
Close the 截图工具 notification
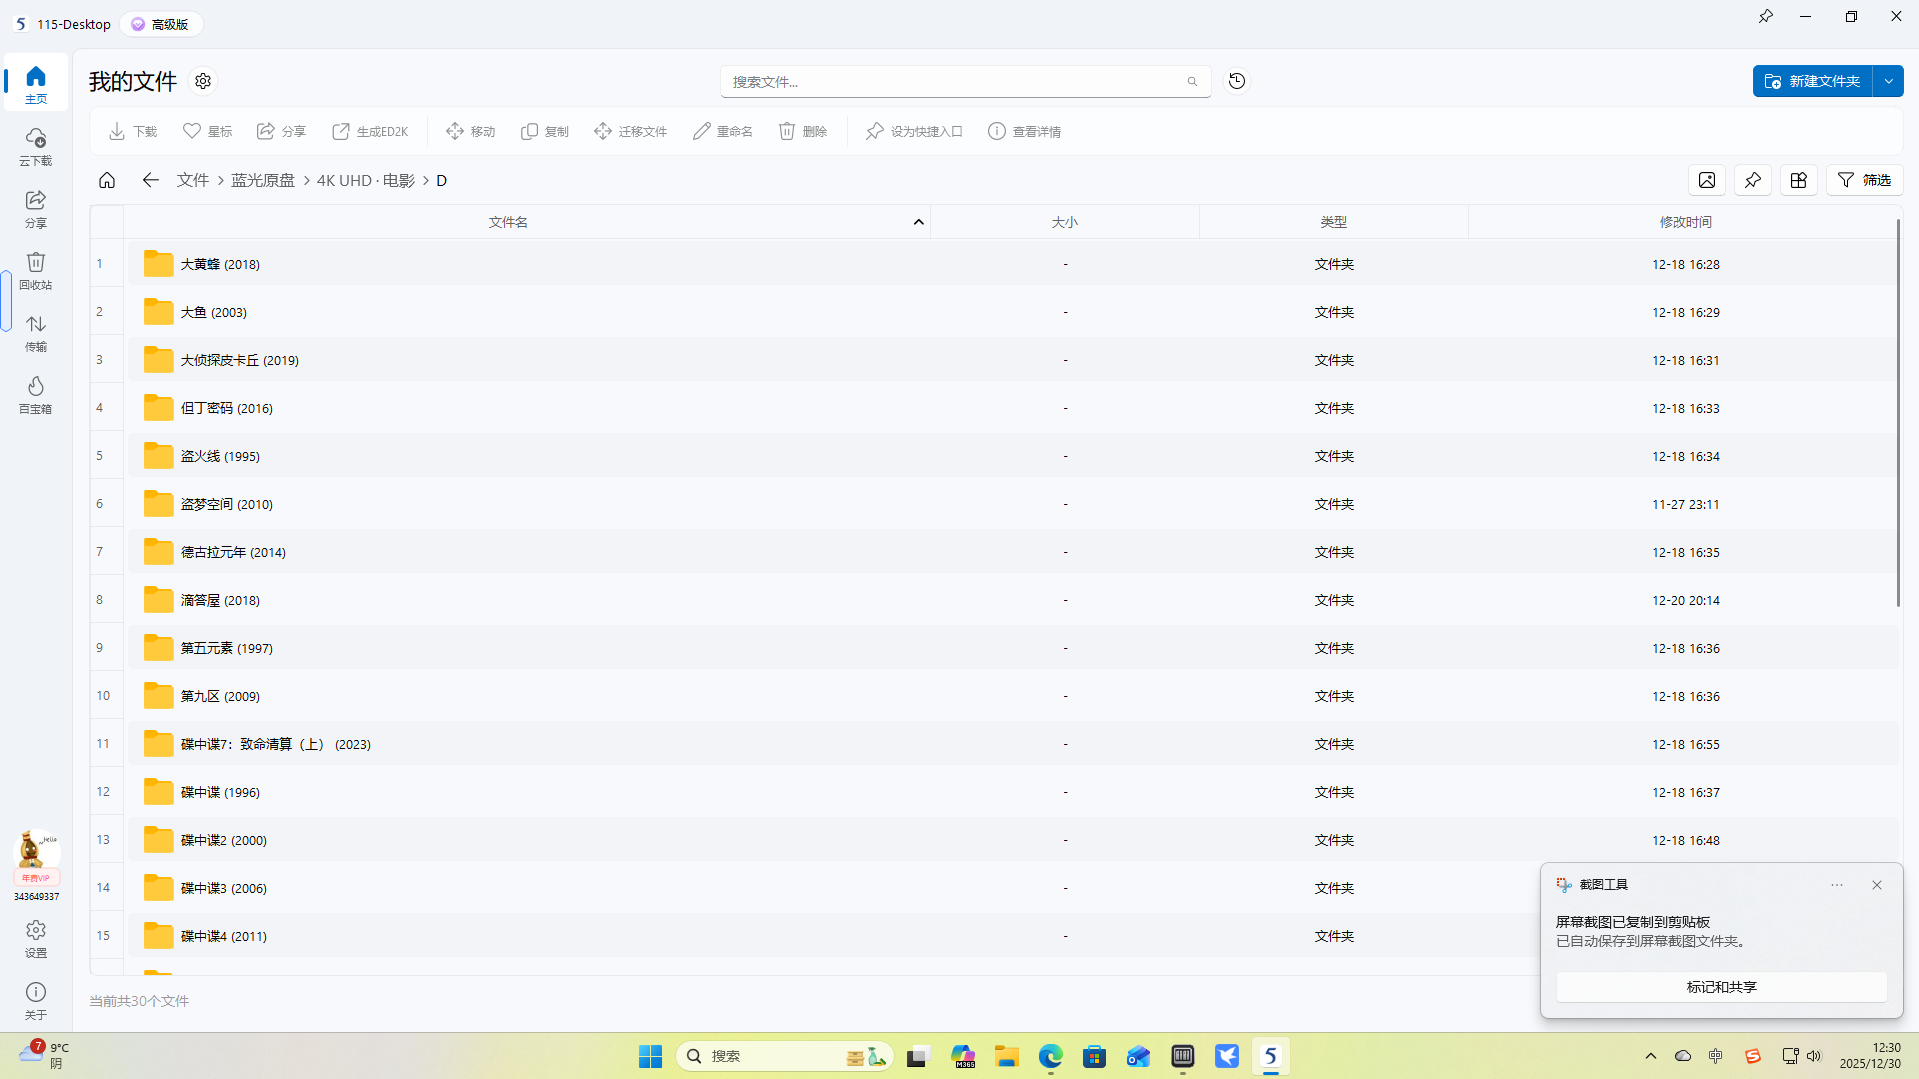click(1877, 885)
